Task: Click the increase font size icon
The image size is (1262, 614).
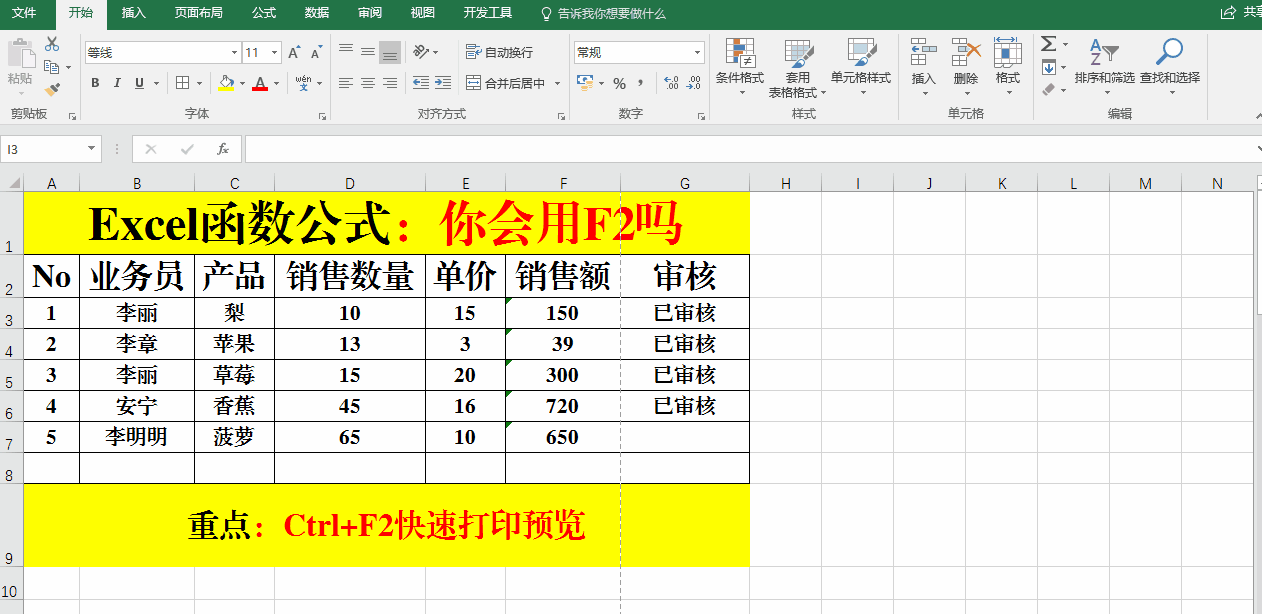Action: tap(294, 53)
